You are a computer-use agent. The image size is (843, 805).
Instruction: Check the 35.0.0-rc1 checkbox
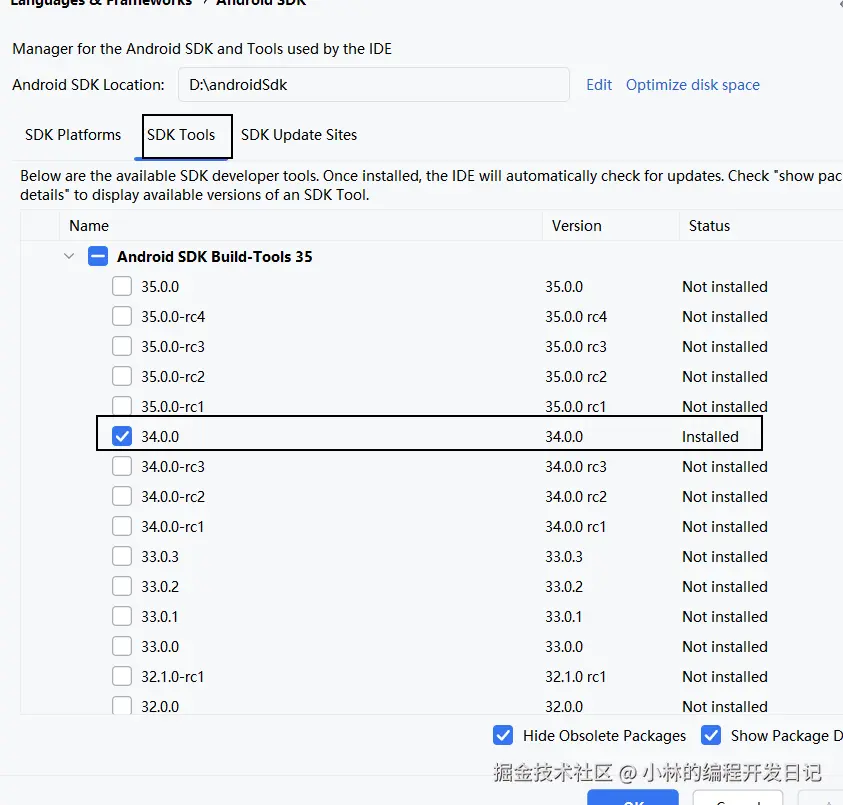point(122,406)
